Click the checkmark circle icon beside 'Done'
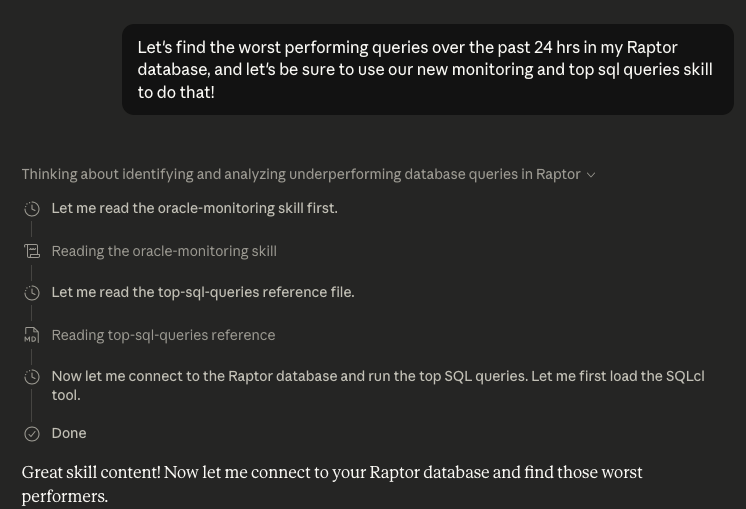The height and width of the screenshot is (509, 746). tap(32, 433)
